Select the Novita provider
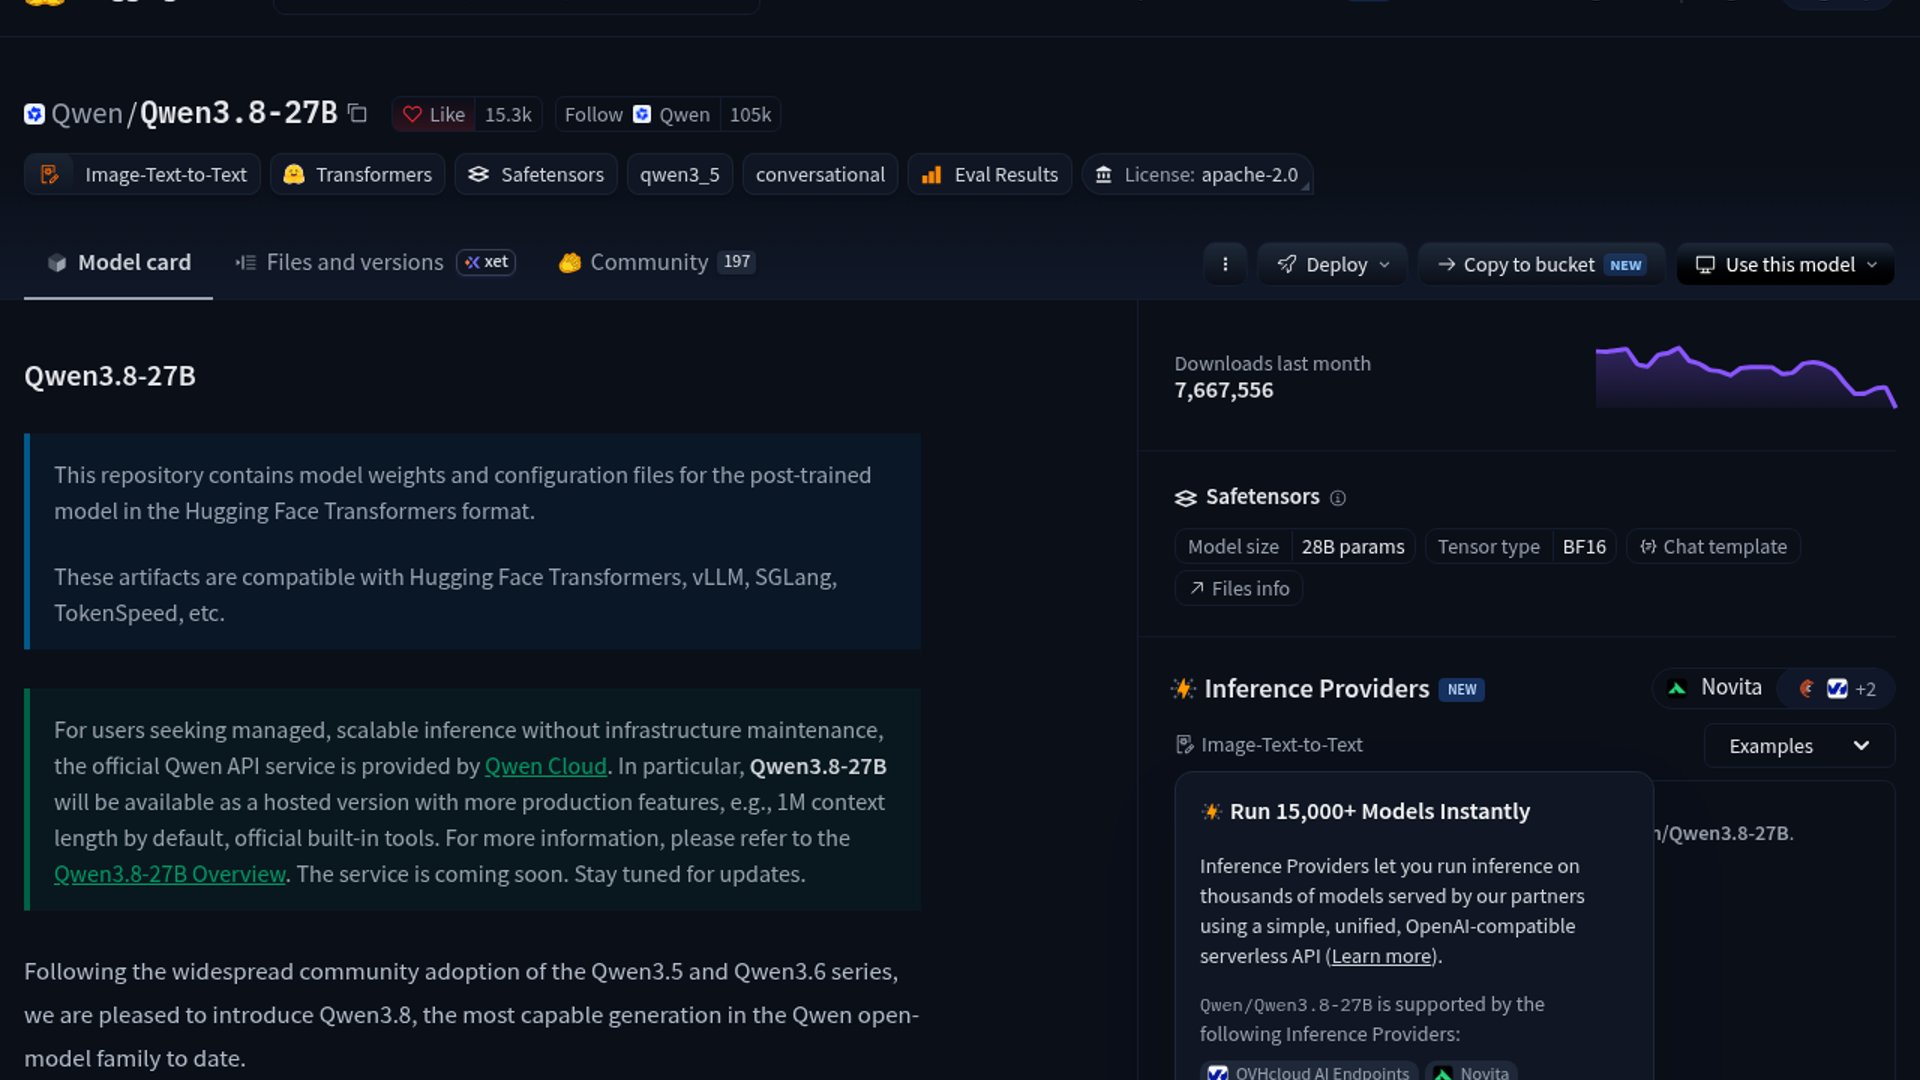The image size is (1920, 1080). click(1715, 688)
